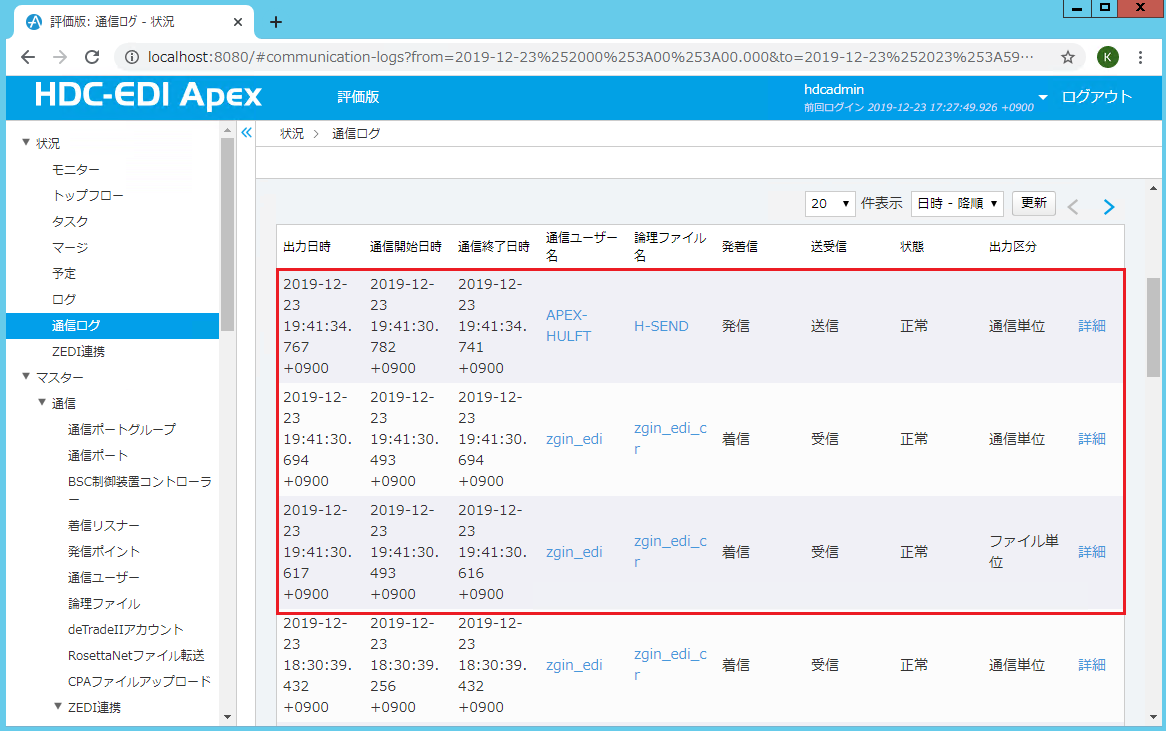The image size is (1166, 731).
Task: Click the main content vertical scrollbar
Action: point(1153,327)
